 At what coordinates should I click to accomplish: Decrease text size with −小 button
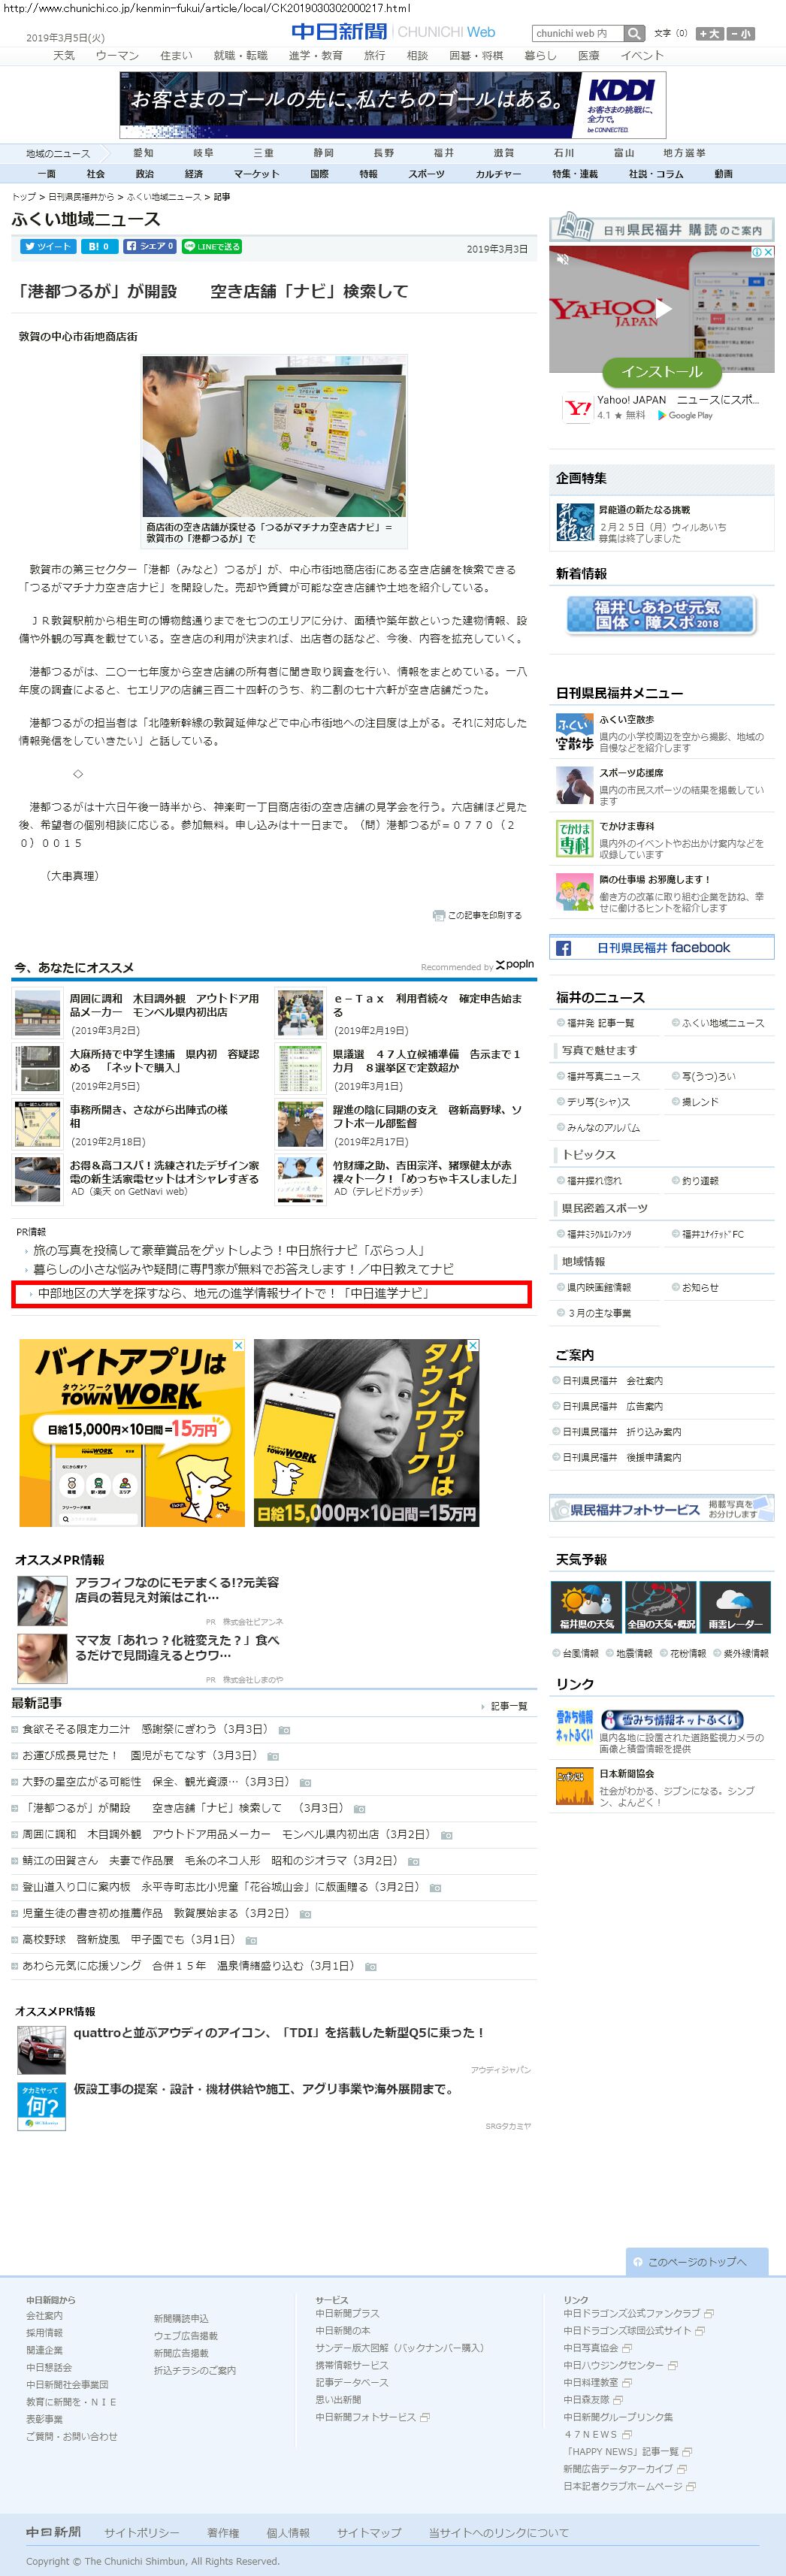pos(741,34)
